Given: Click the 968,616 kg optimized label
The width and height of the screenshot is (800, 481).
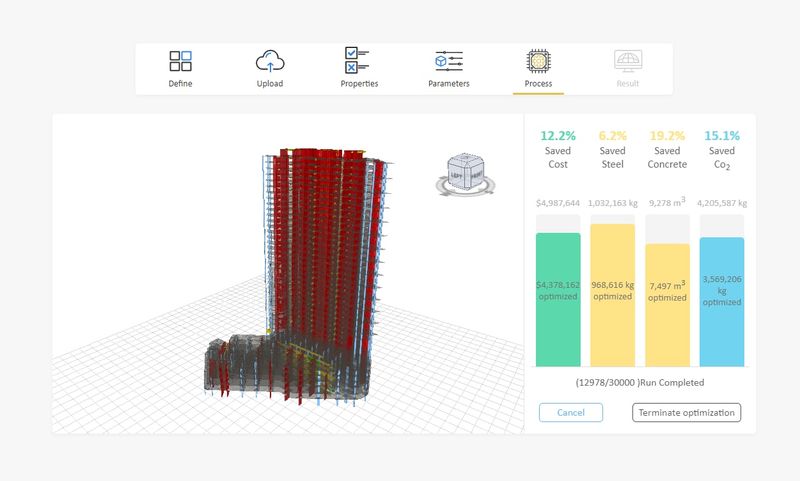Looking at the screenshot, I should (613, 290).
